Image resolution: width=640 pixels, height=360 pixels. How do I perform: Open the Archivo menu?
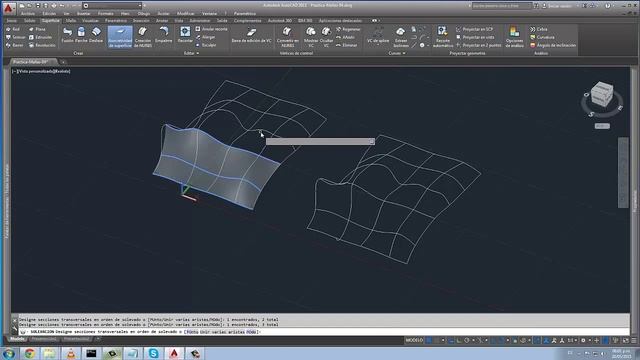click(x=28, y=13)
